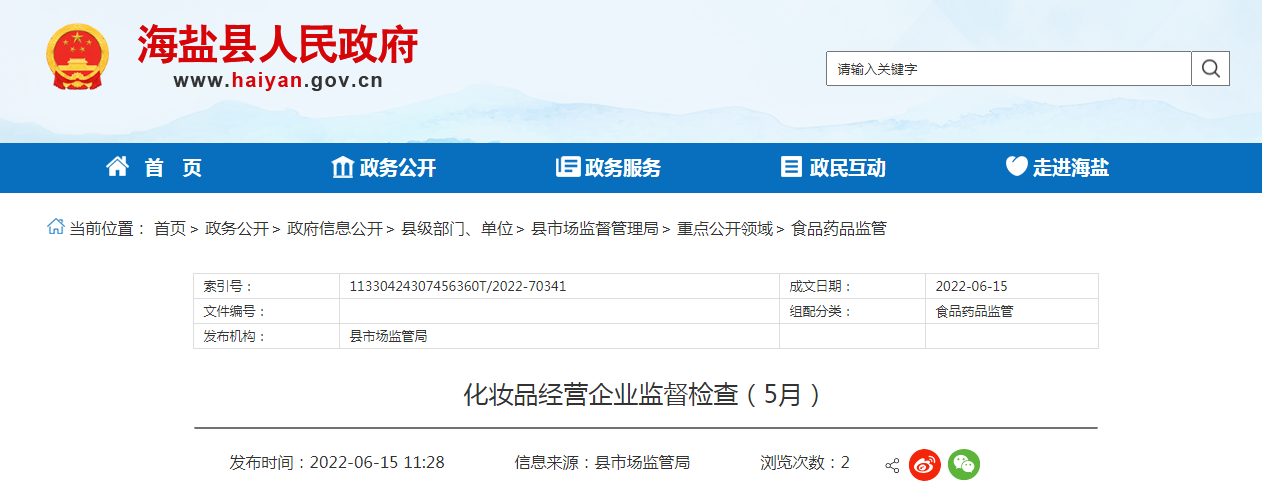Viewport: 1262px width, 497px height.
Task: Click the breadcrumb house icon
Action: (55, 227)
